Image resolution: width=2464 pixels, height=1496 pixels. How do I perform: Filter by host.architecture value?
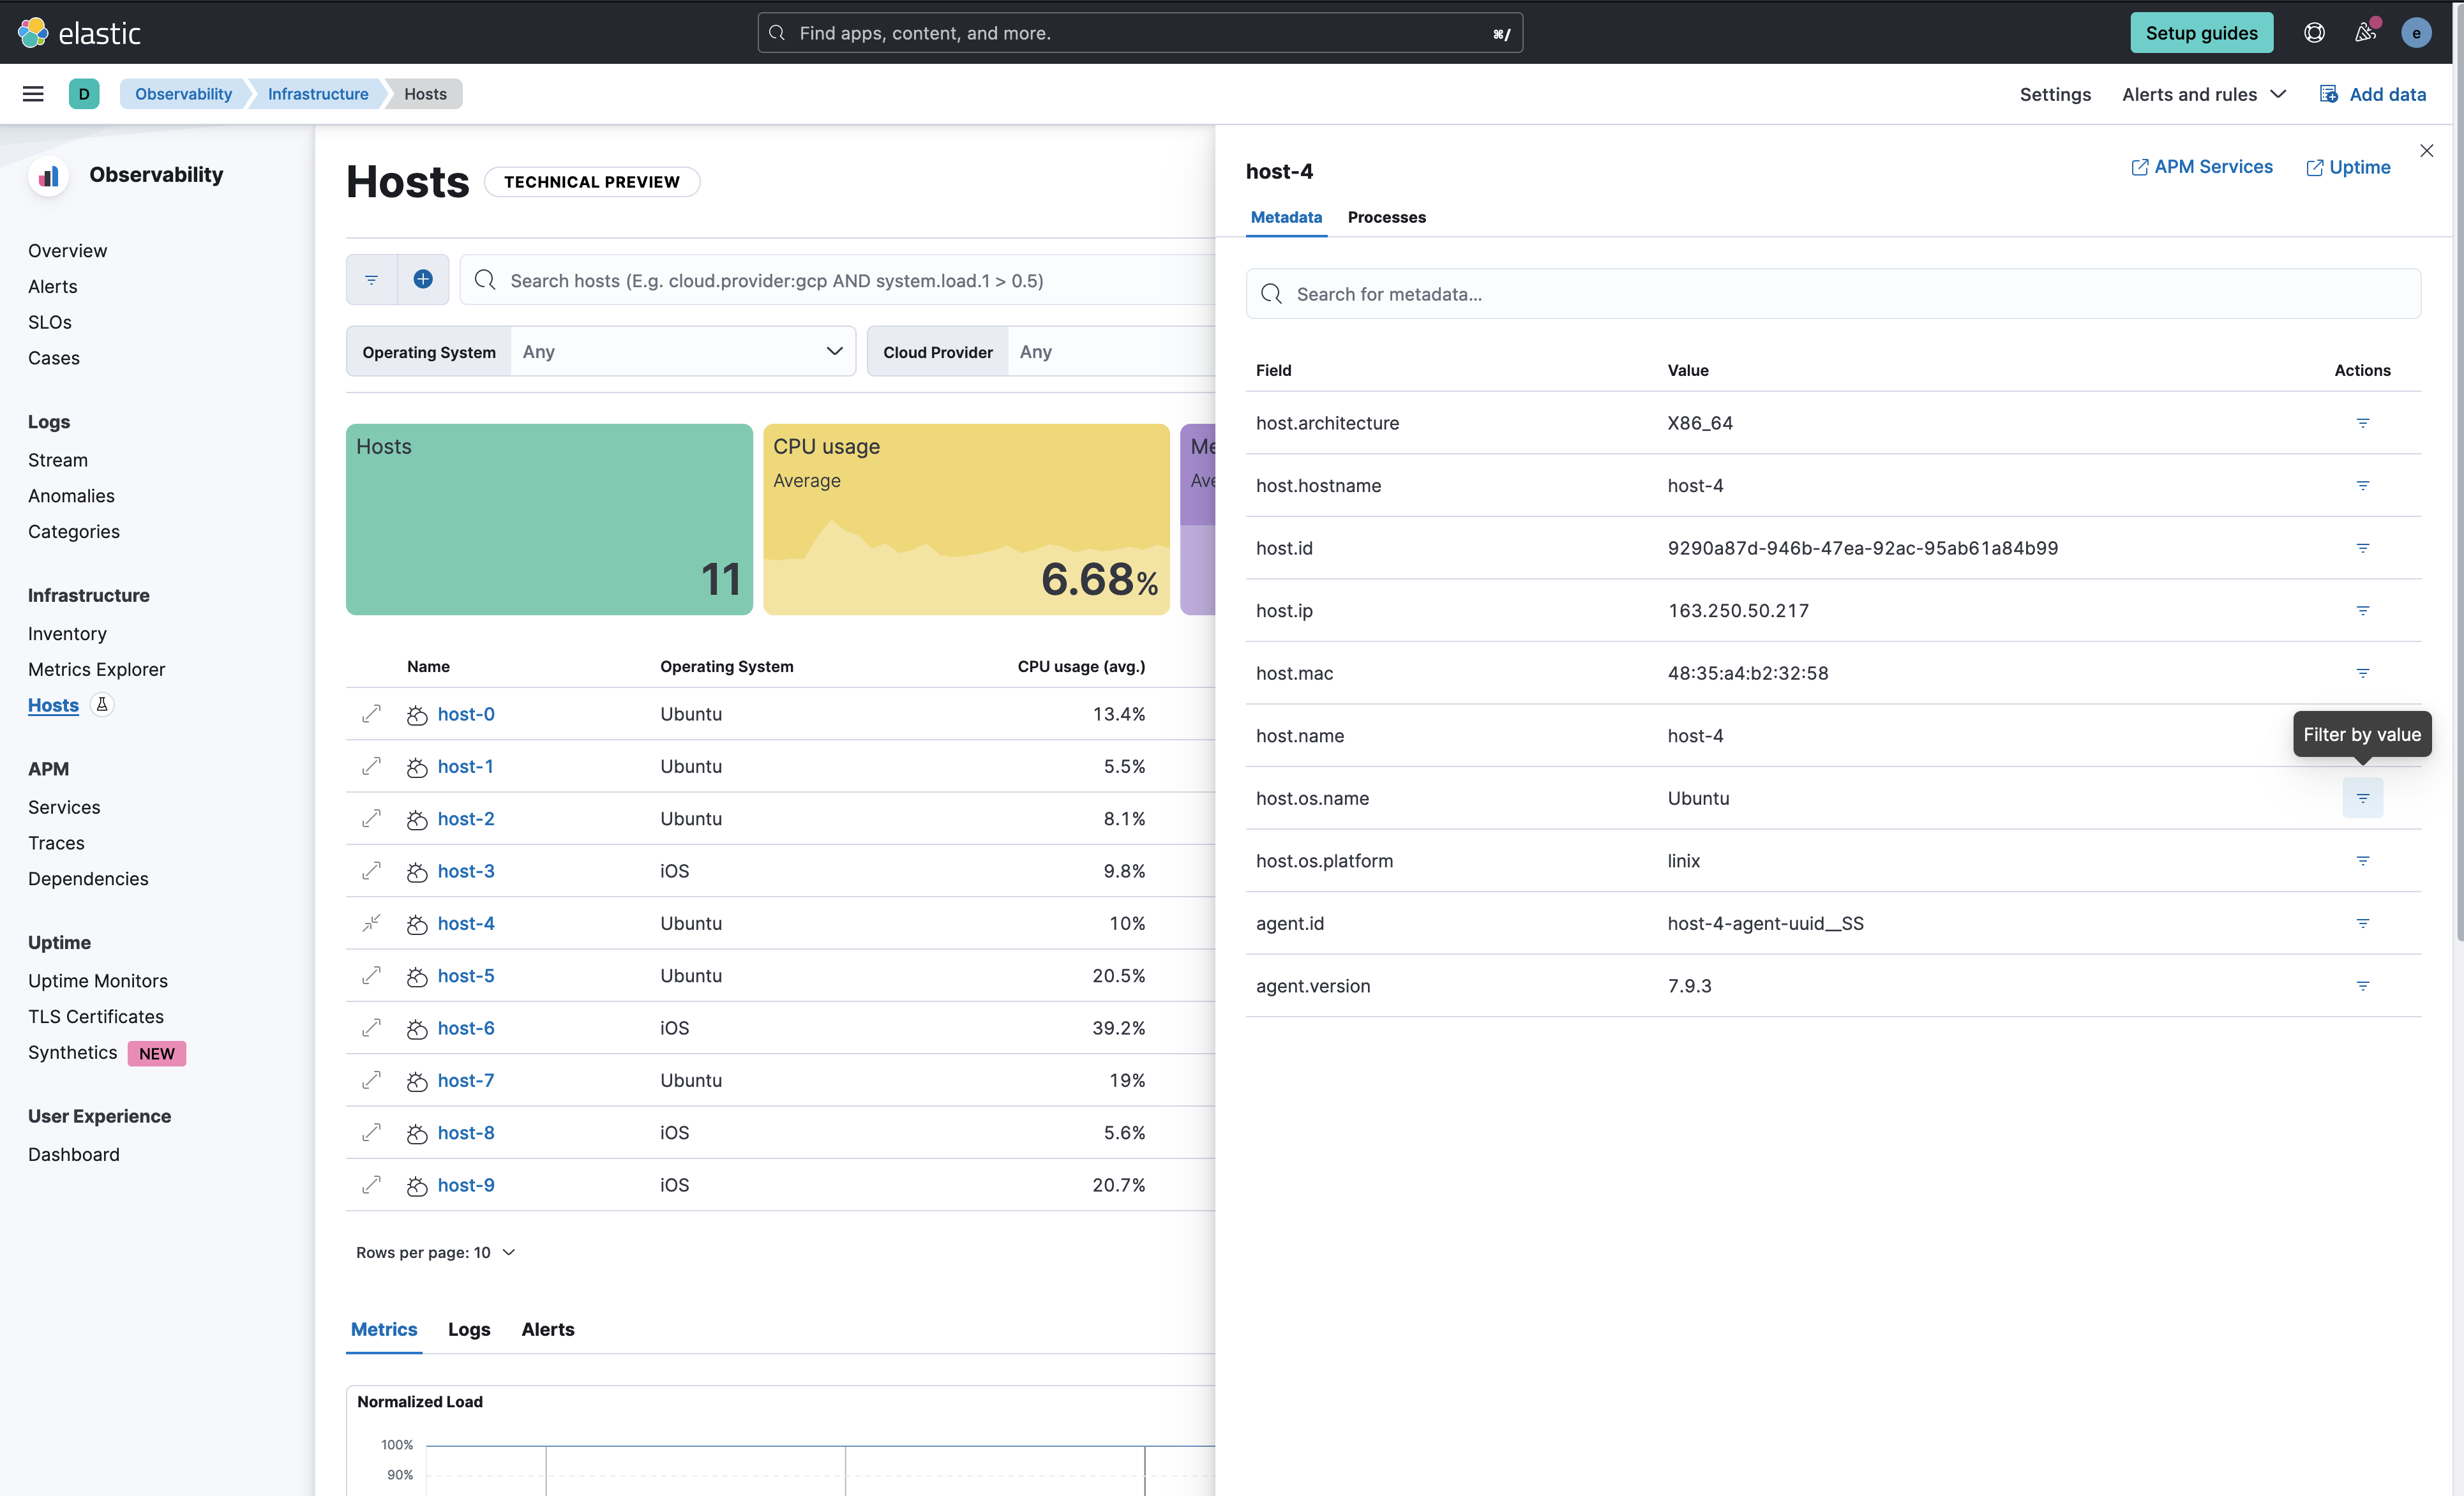point(2362,423)
